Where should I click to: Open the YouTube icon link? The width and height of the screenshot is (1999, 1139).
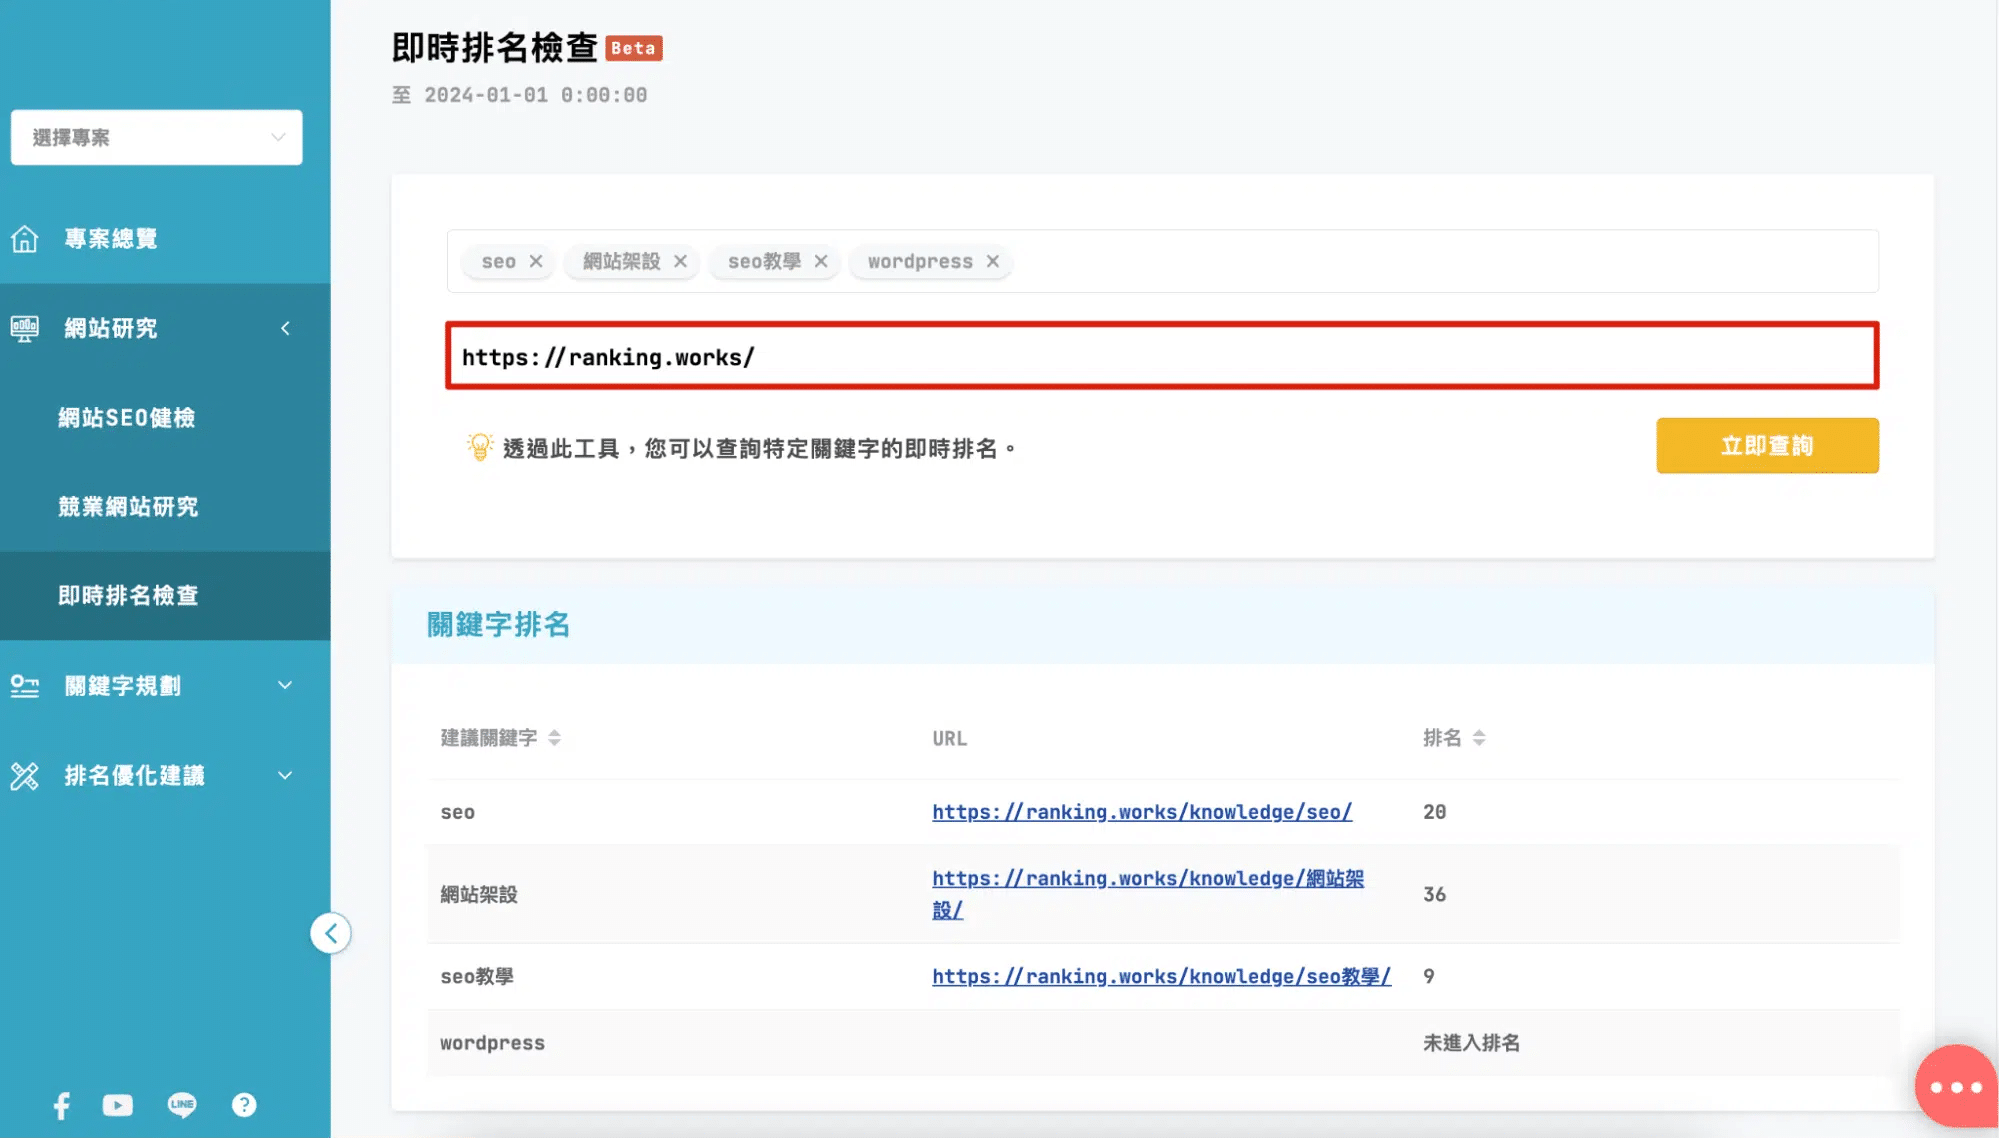118,1105
